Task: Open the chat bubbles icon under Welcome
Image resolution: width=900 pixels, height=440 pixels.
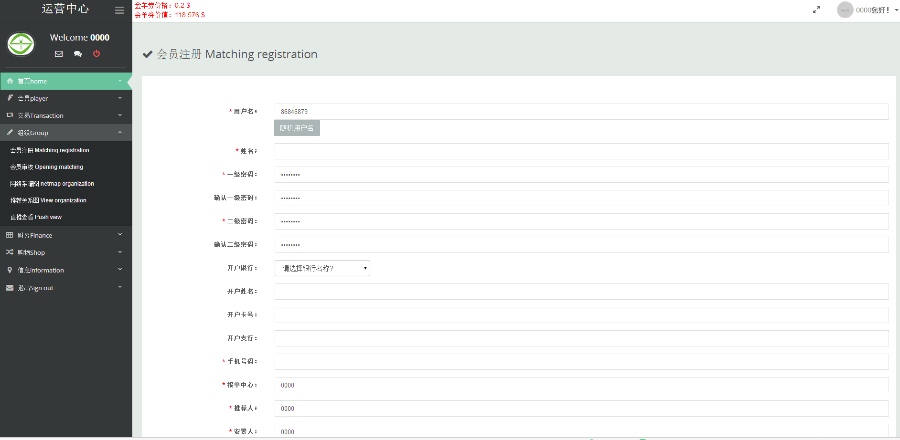Action: pyautogui.click(x=77, y=54)
